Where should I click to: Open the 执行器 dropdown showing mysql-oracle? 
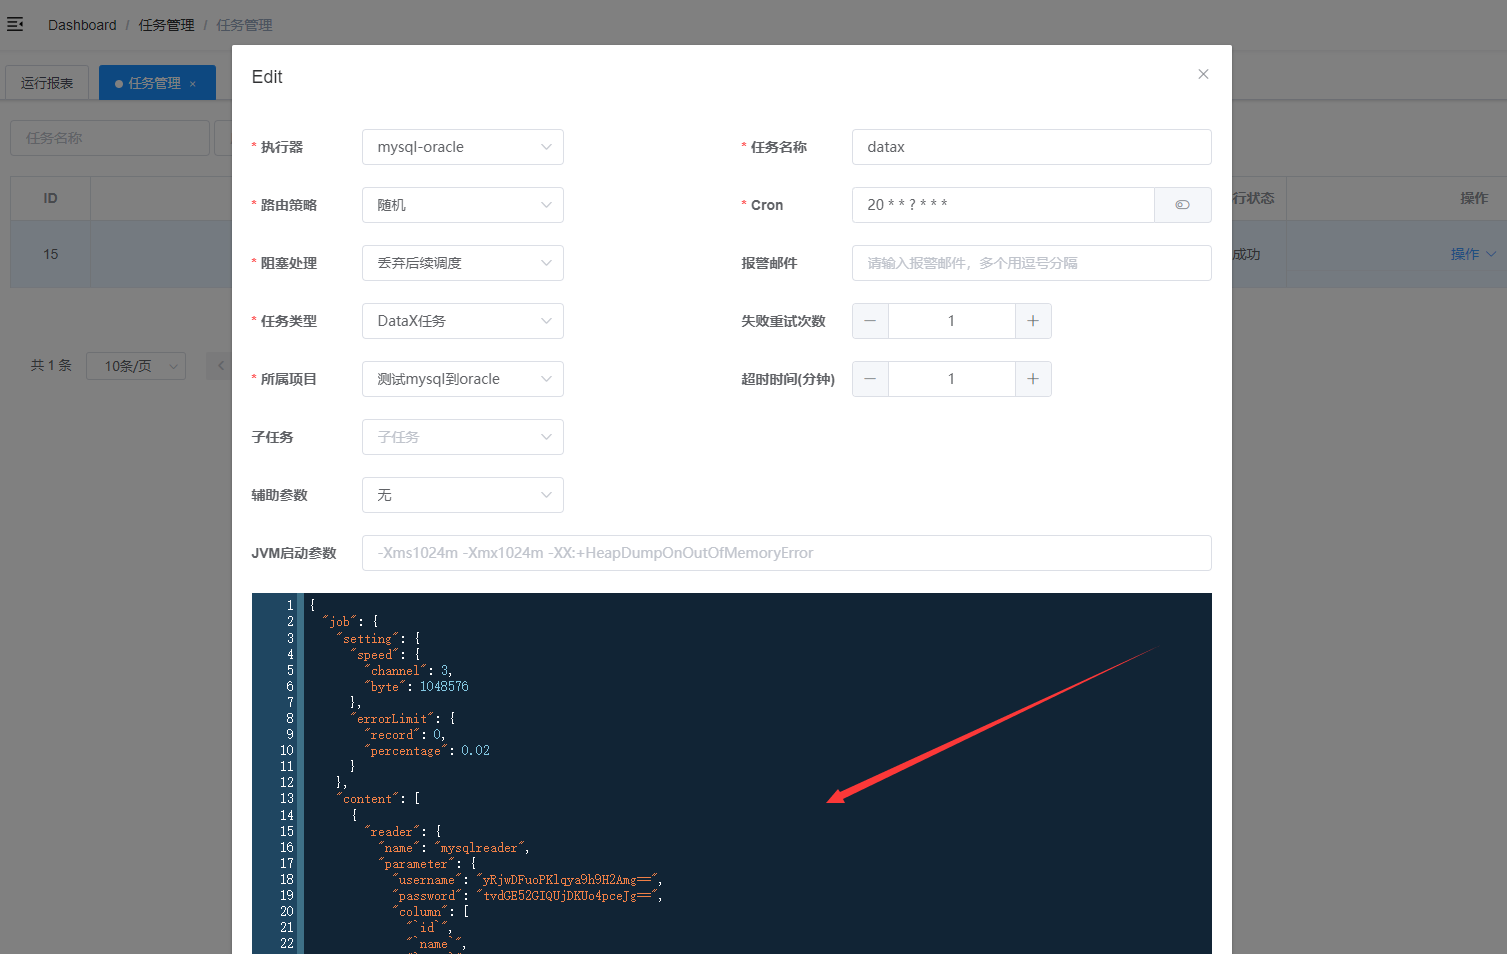(462, 146)
